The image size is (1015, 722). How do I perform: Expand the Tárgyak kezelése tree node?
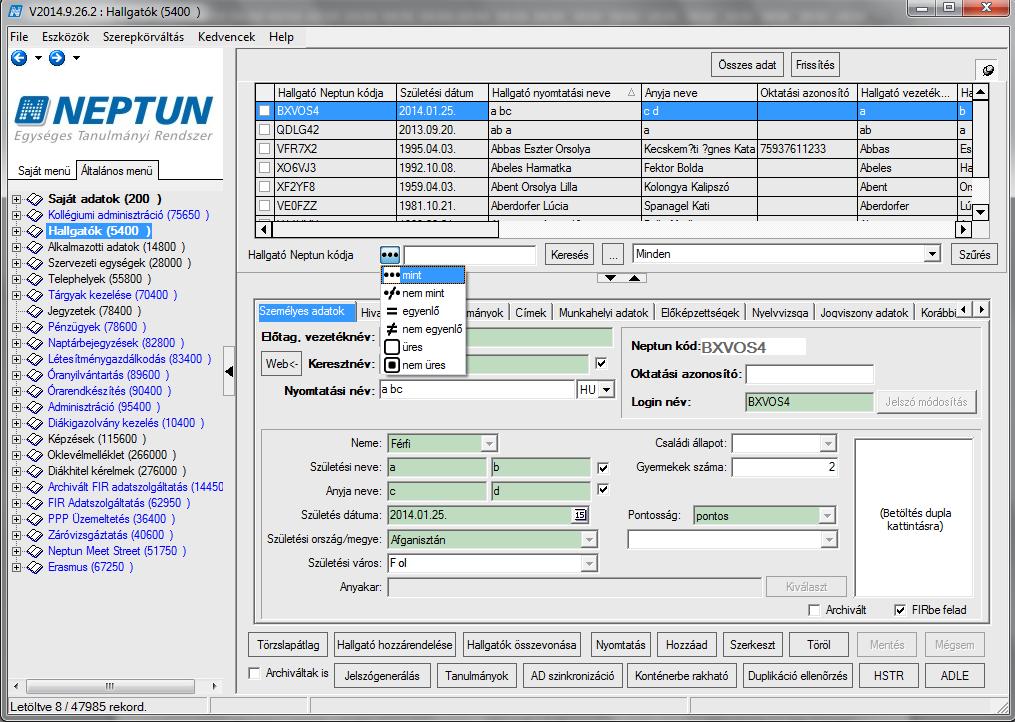(x=17, y=295)
